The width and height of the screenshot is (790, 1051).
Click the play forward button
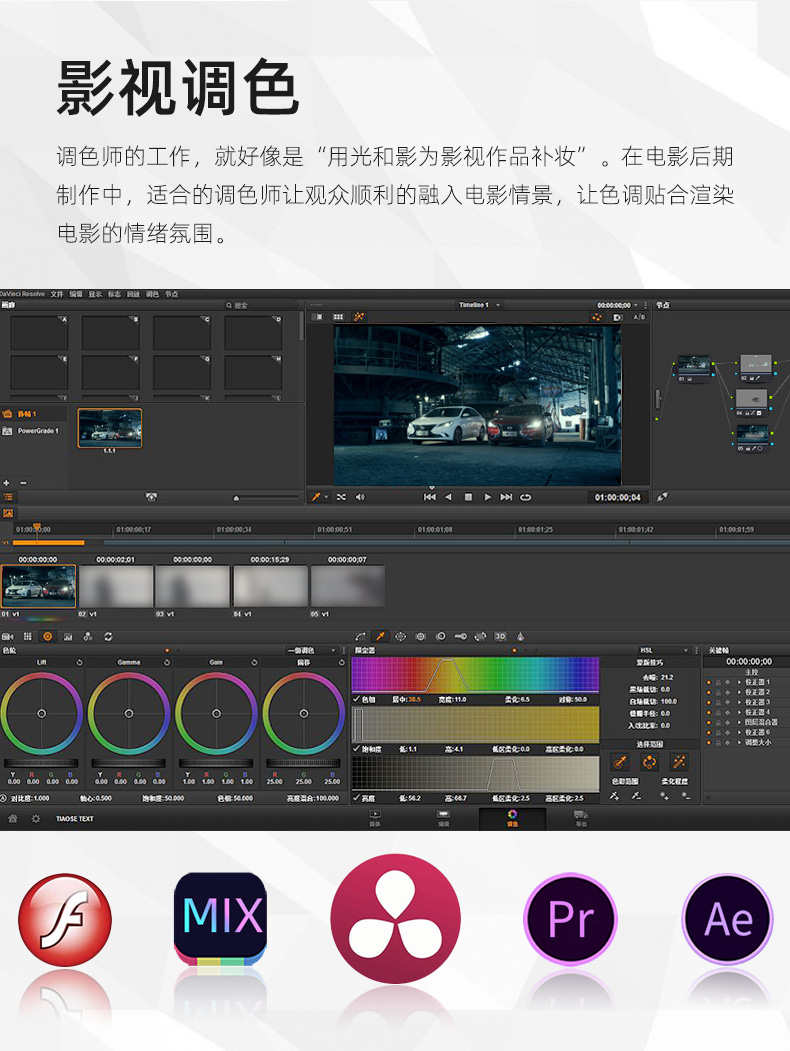(x=487, y=497)
